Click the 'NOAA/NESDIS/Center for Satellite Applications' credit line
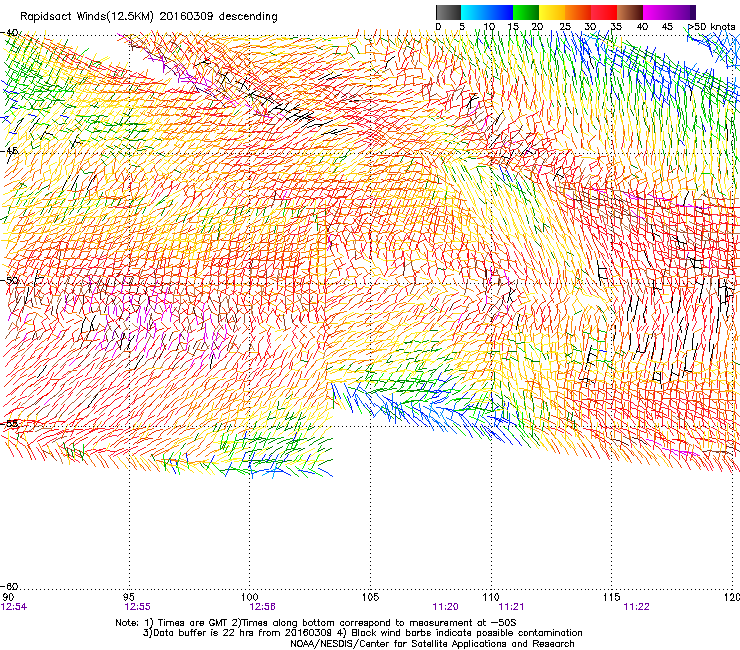The height and width of the screenshot is (650, 740). click(x=432, y=644)
